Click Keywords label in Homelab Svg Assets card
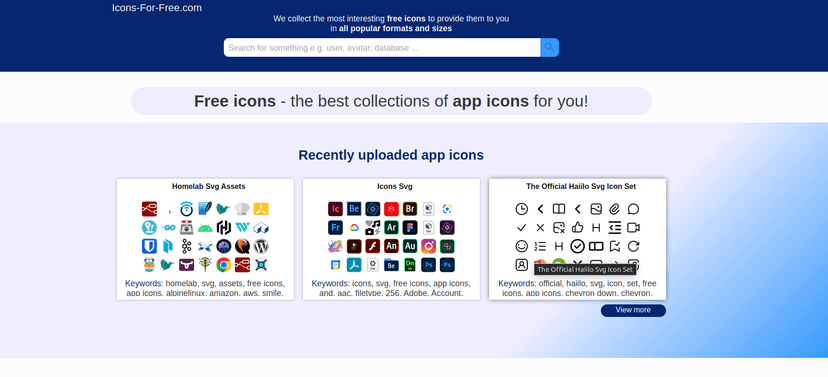 click(144, 283)
